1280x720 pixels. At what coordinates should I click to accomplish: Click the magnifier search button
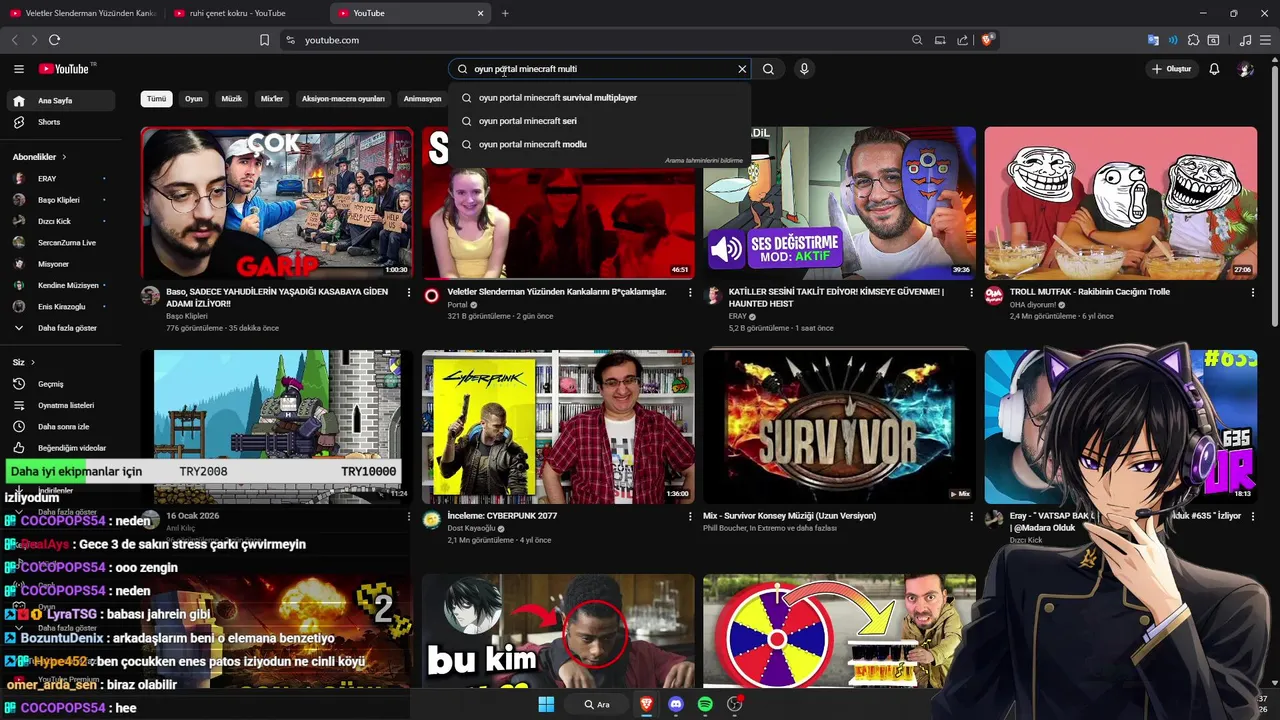[x=768, y=69]
